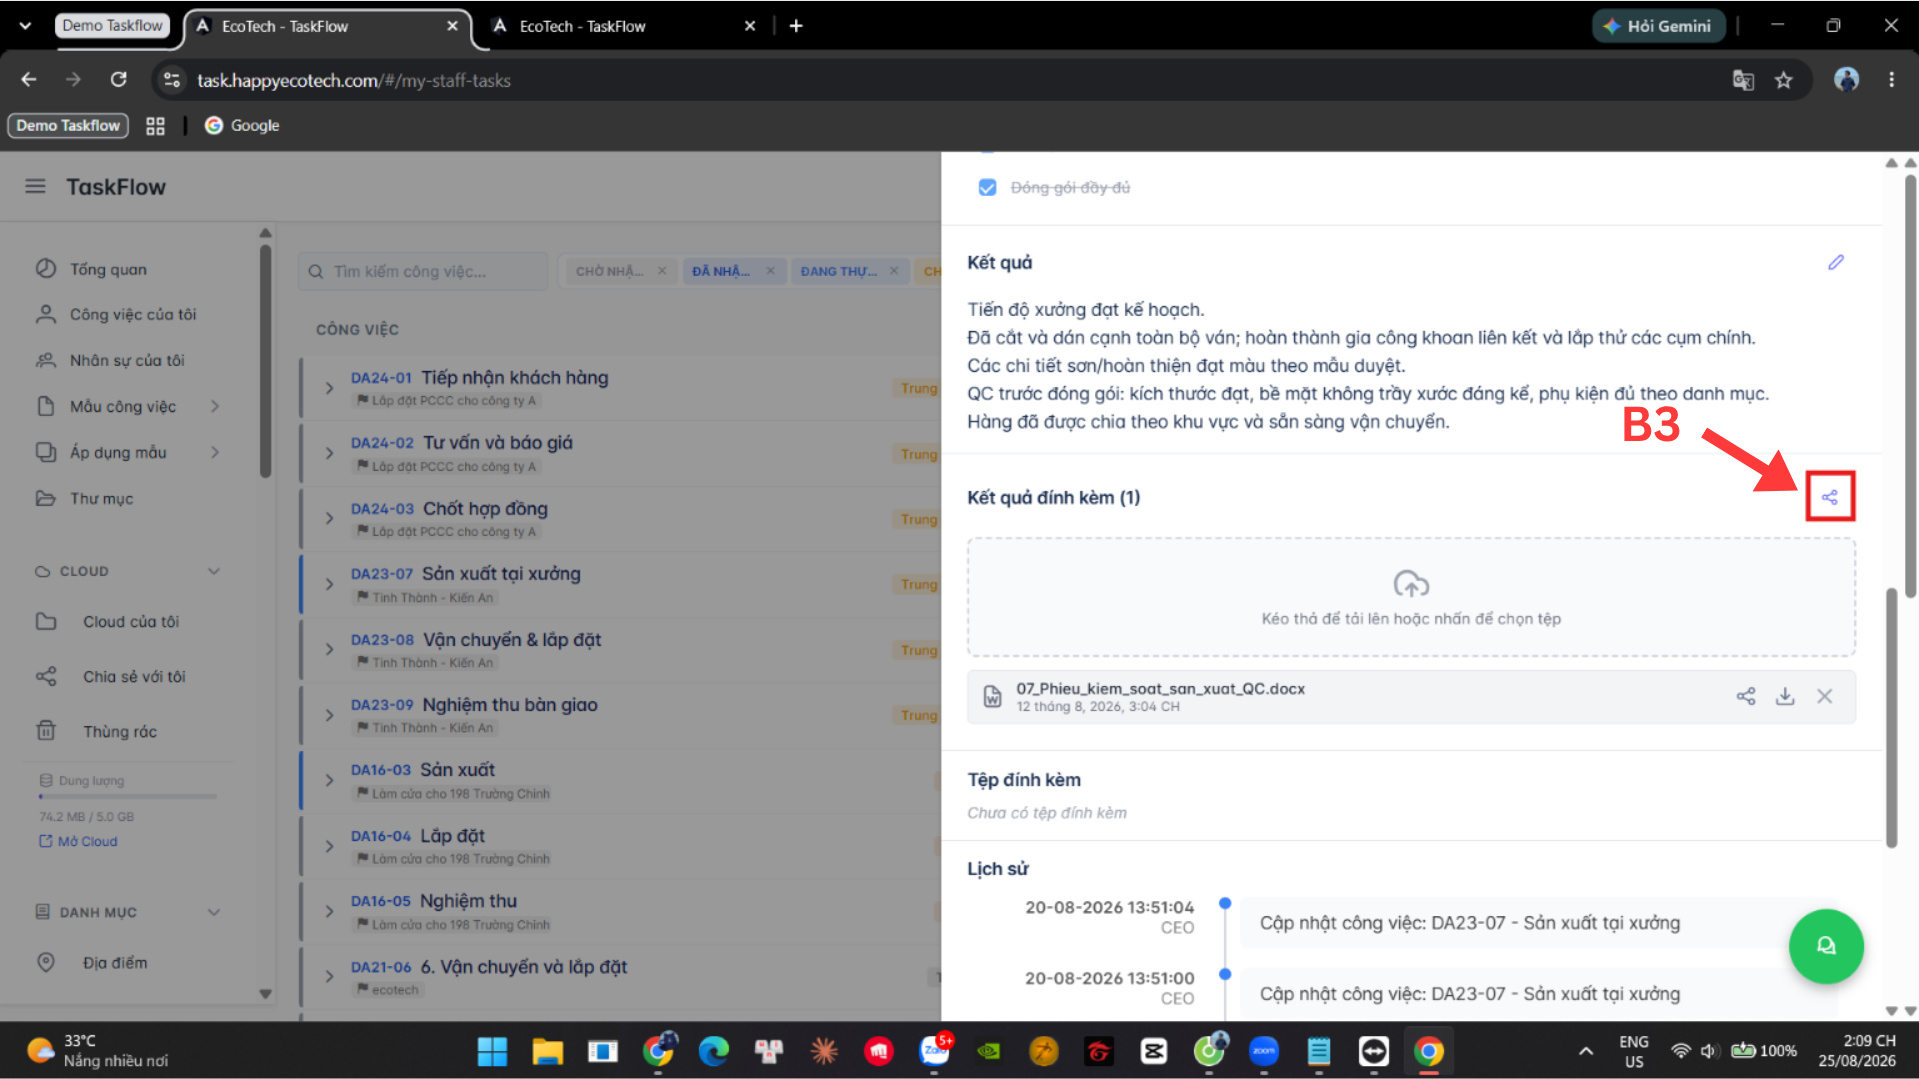
Task: Expand task DA24-02 Tư vấn và báo giá
Action: [329, 453]
